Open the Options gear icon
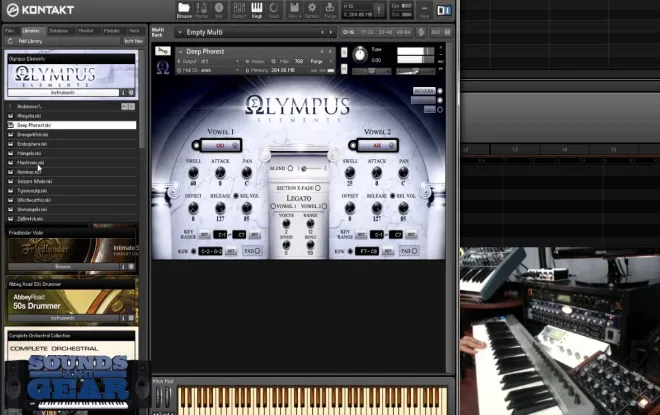The width and height of the screenshot is (660, 415). [312, 10]
